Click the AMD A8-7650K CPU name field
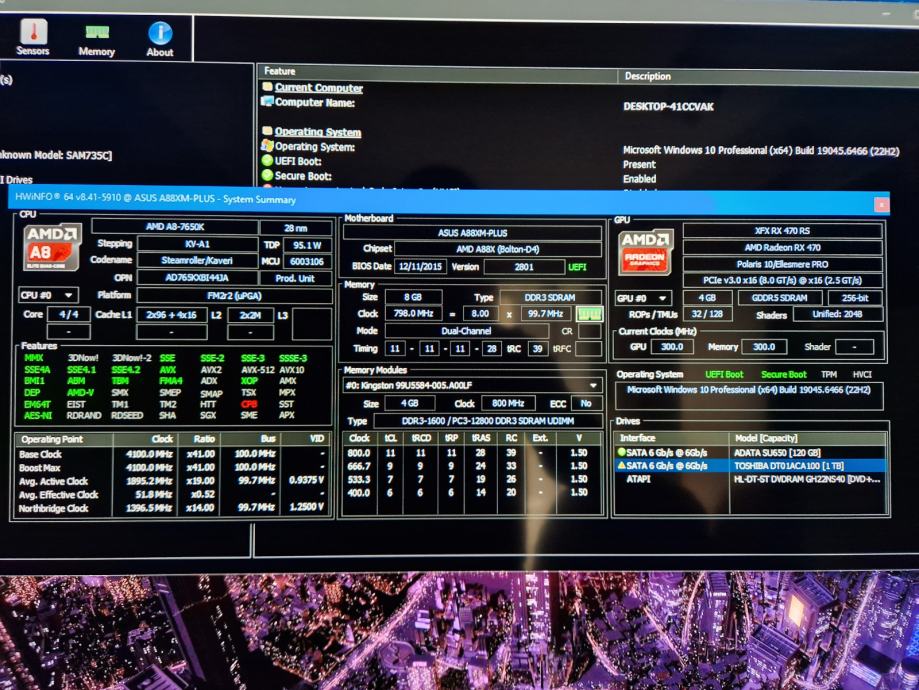The width and height of the screenshot is (919, 690). pos(175,226)
